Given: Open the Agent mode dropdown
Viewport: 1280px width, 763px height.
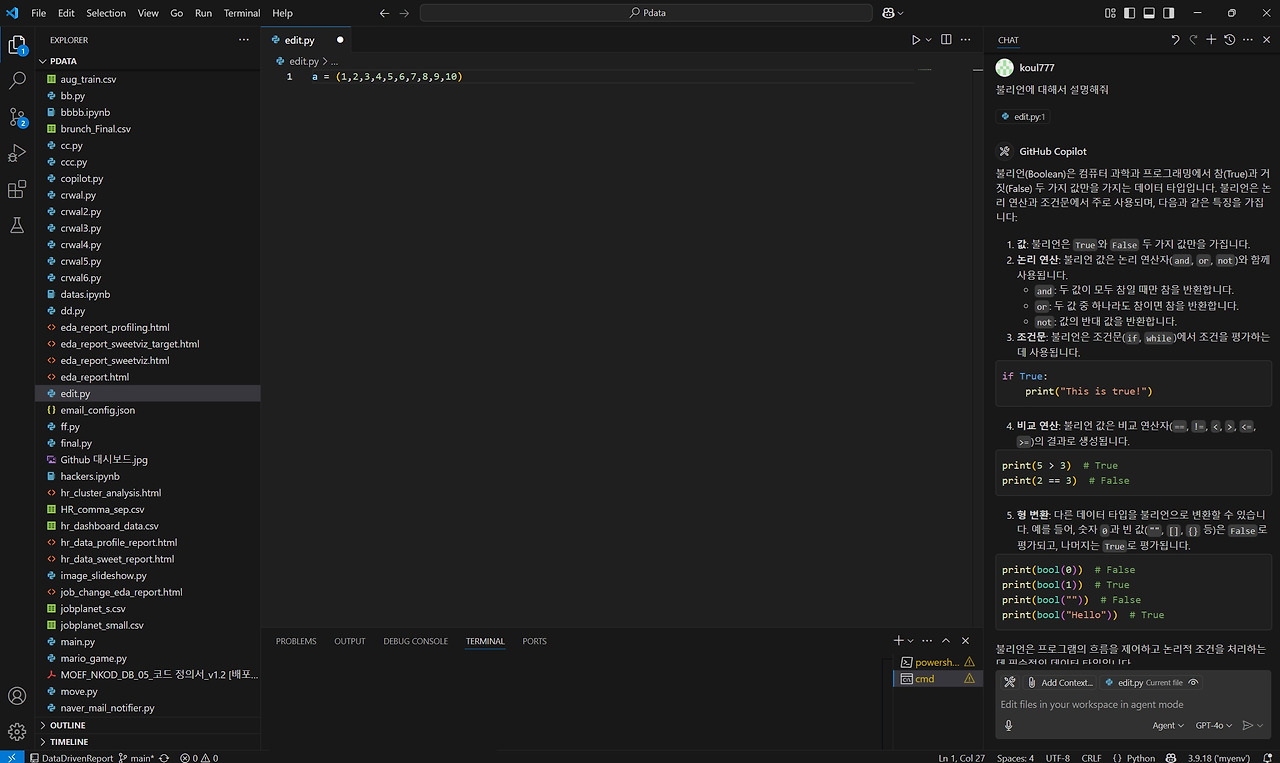Looking at the screenshot, I should tap(1167, 725).
